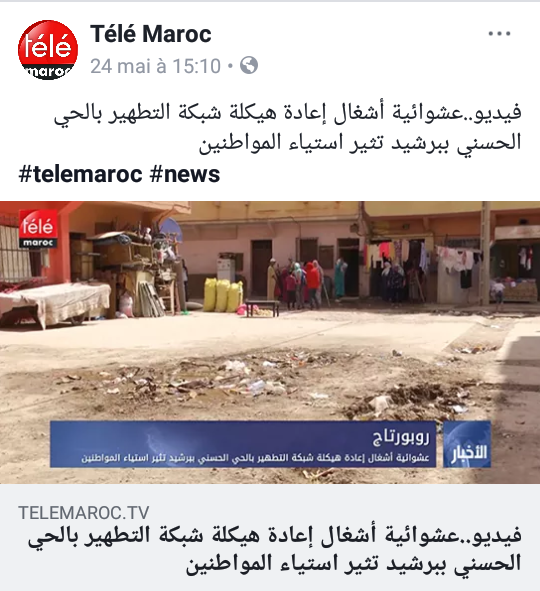The image size is (540, 591).
Task: Click the yellow sacks in video preview
Action: (x=223, y=295)
